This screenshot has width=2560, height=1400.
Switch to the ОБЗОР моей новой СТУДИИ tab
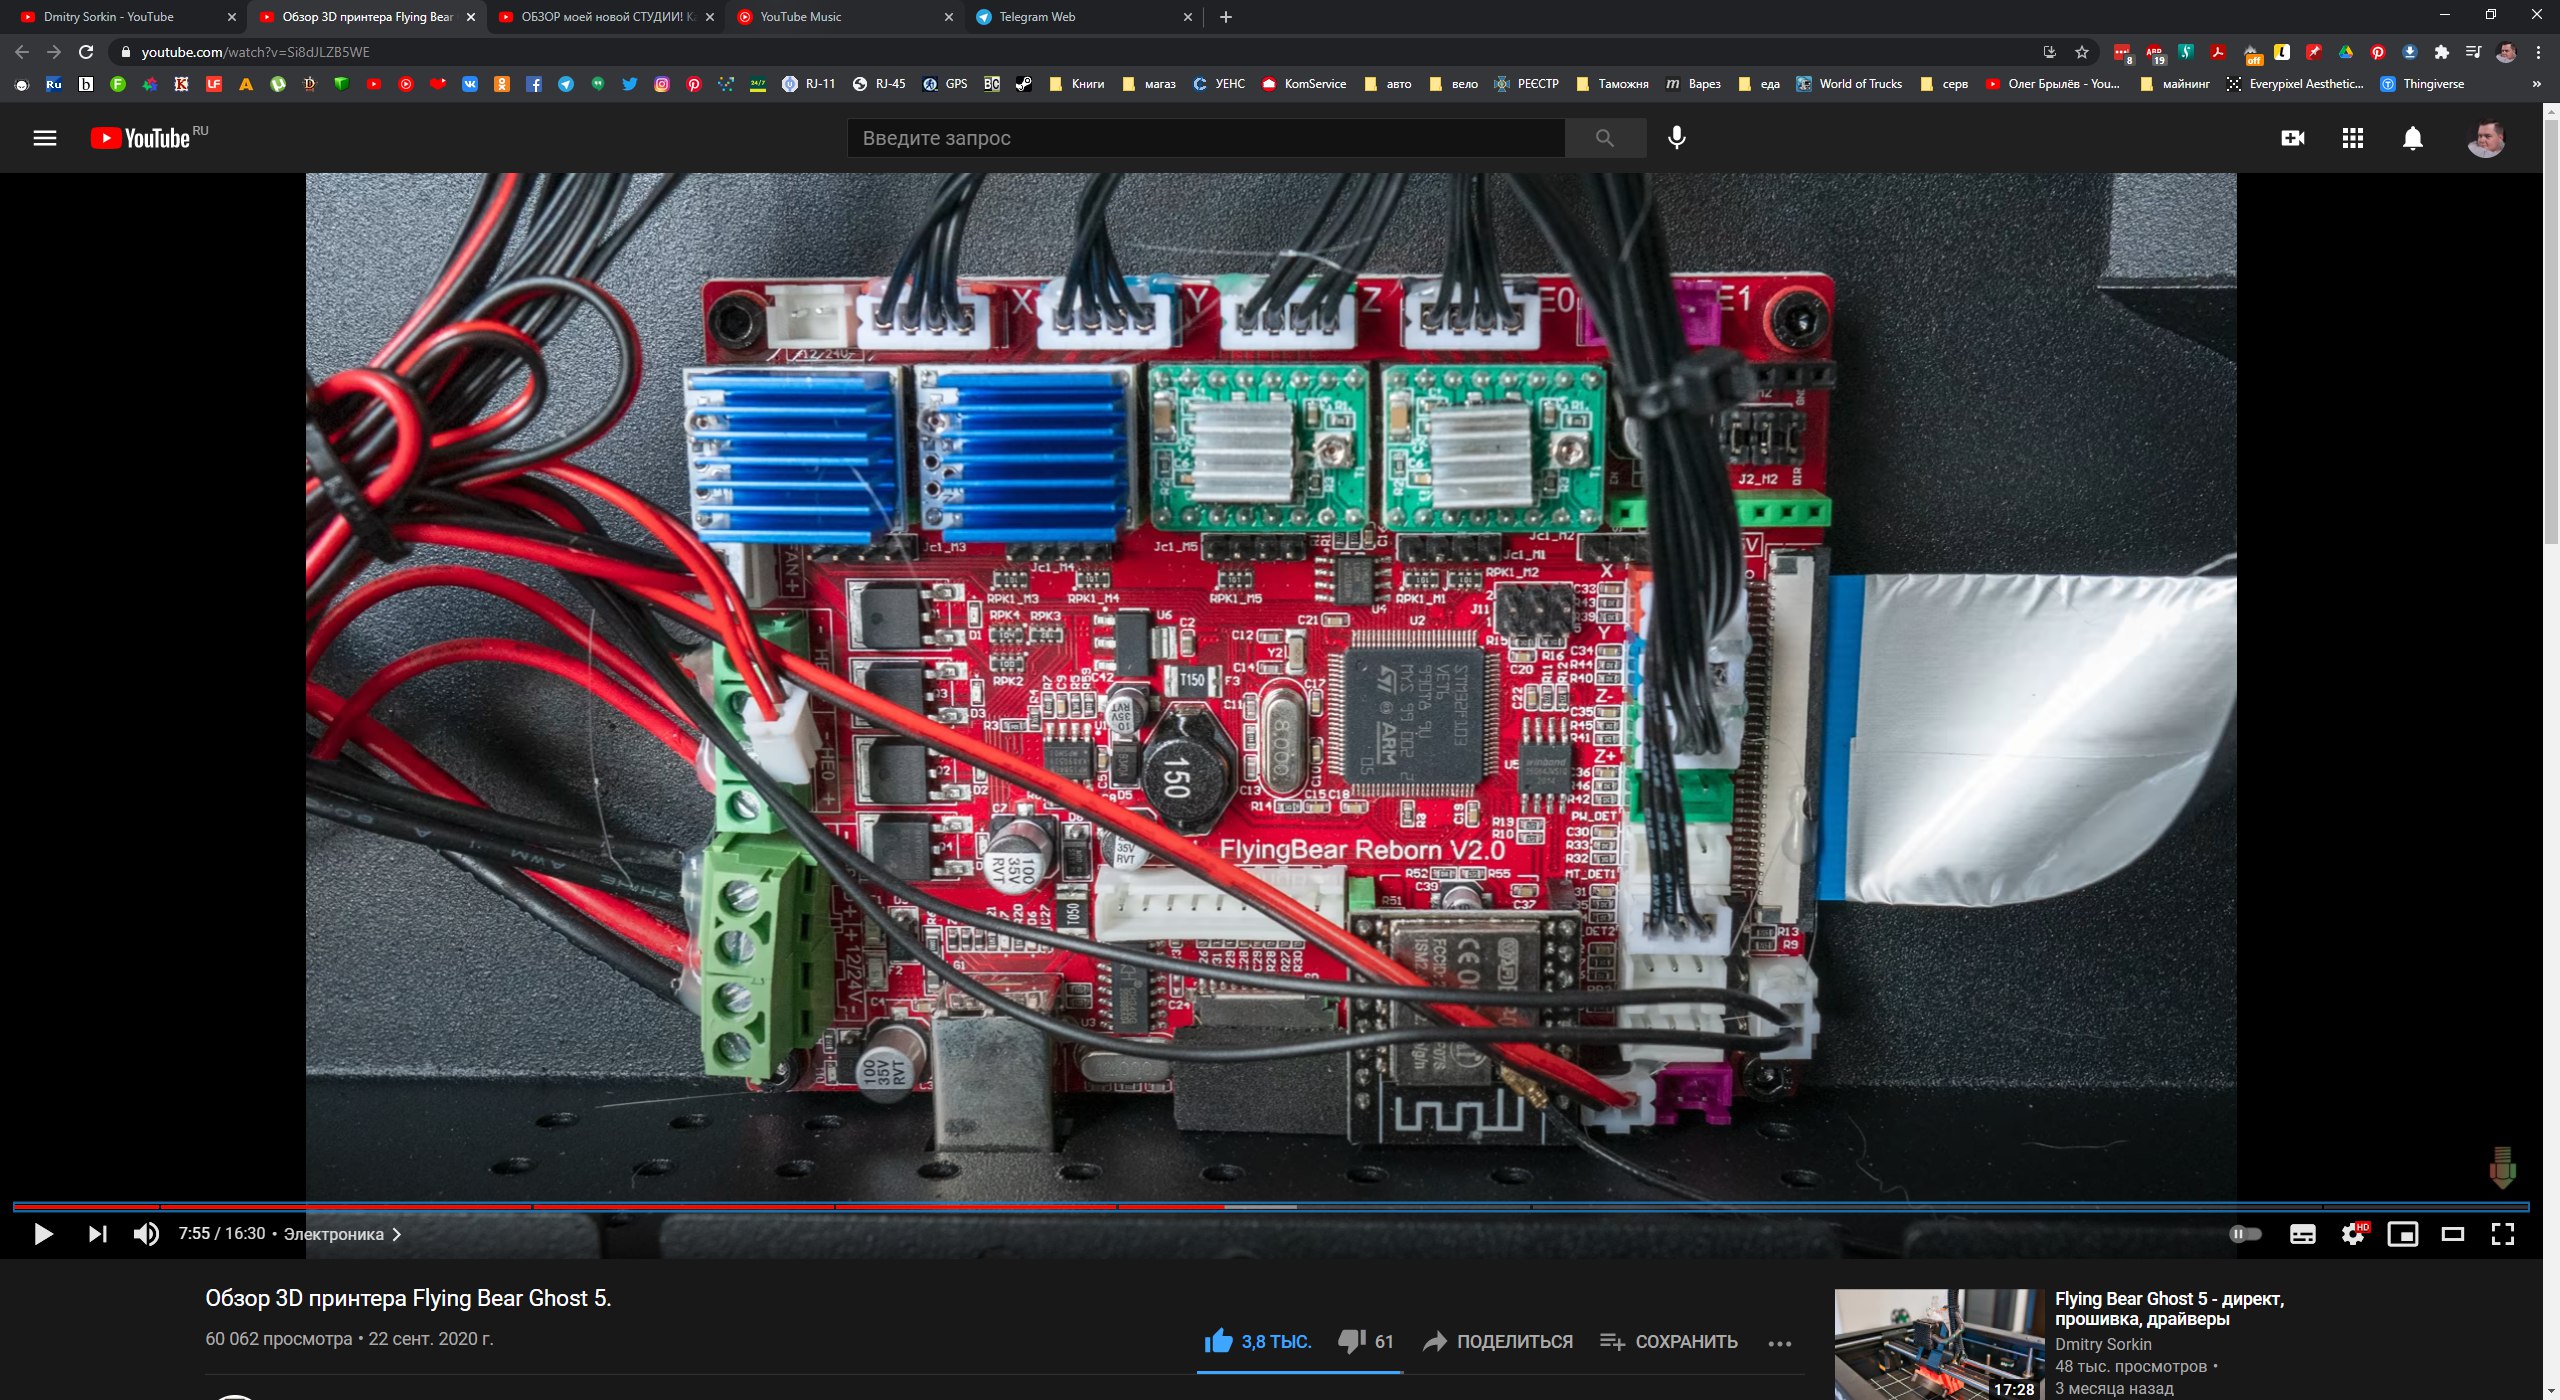608,16
